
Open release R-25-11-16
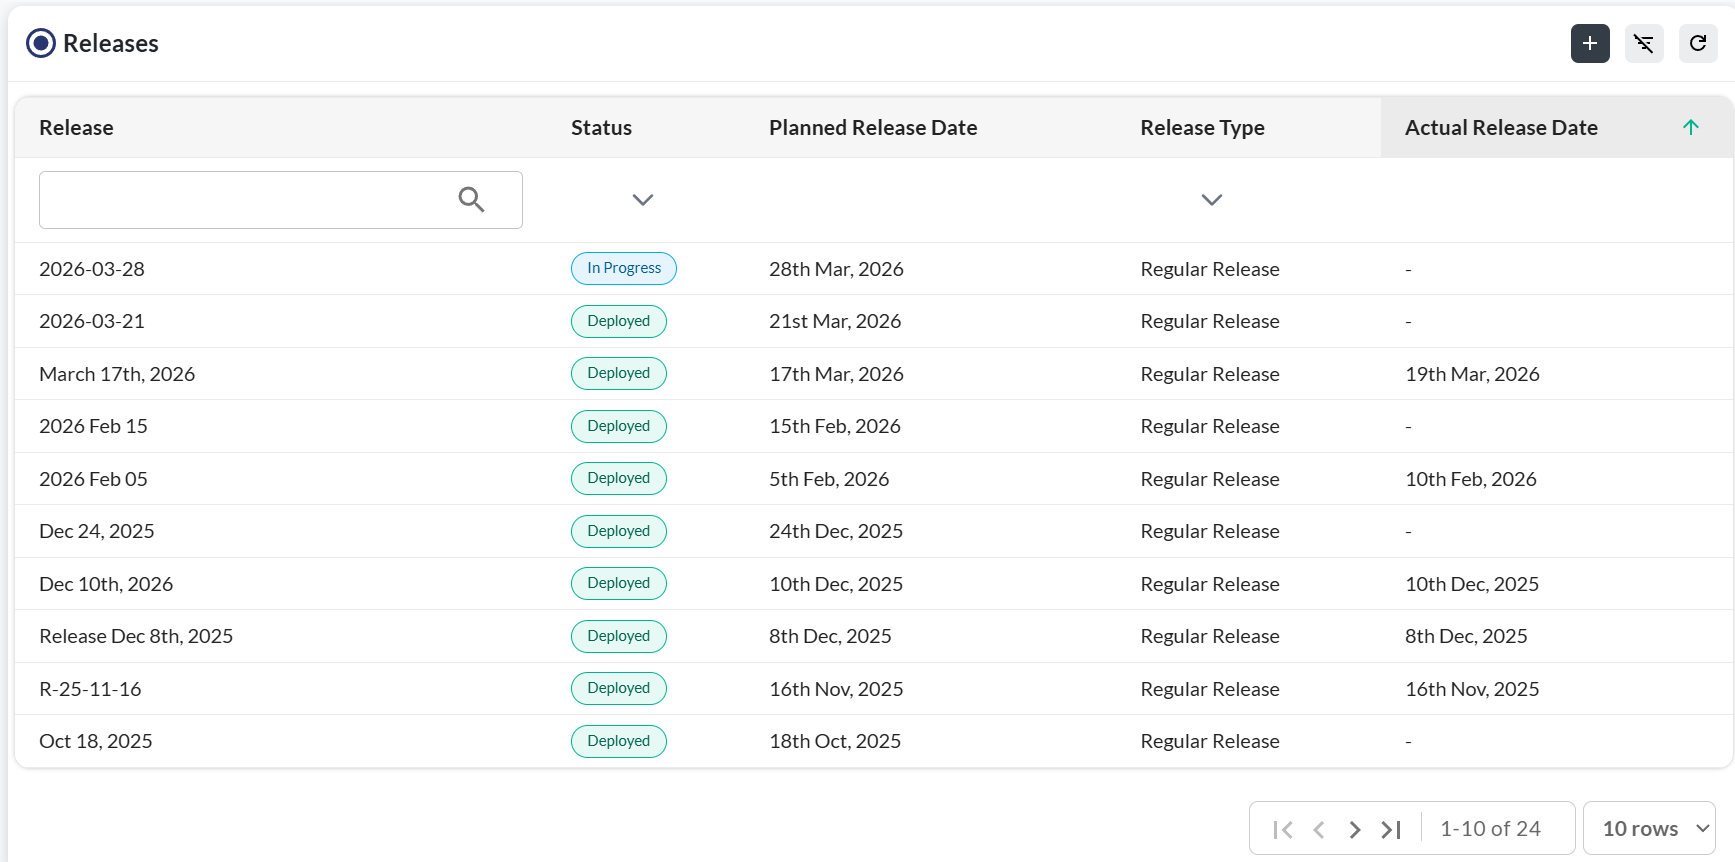point(90,689)
